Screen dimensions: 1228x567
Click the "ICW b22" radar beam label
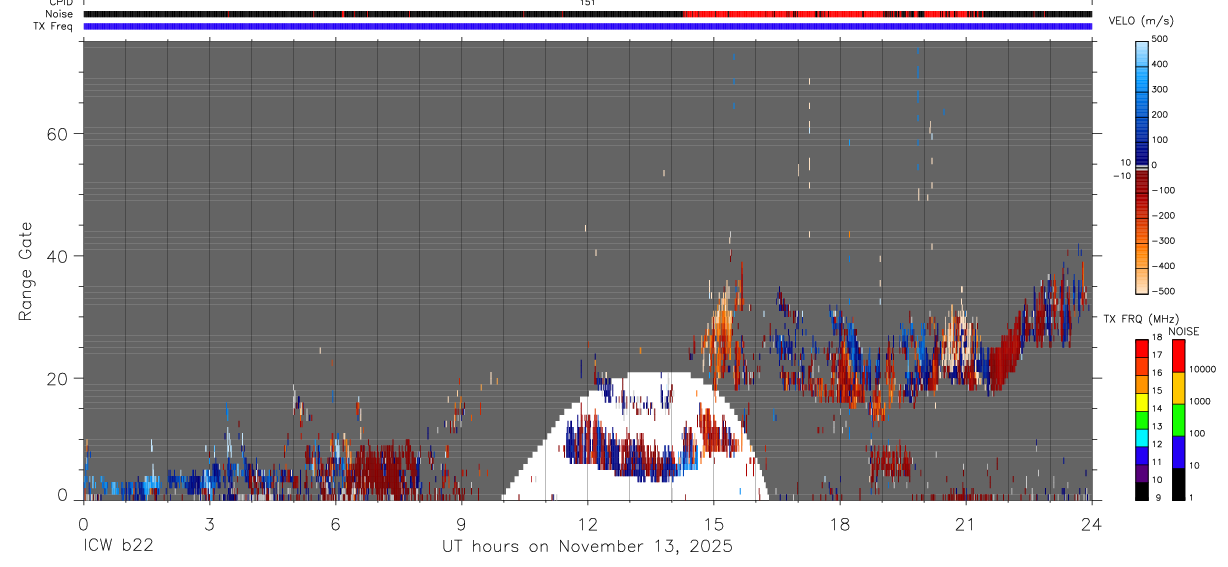[118, 547]
